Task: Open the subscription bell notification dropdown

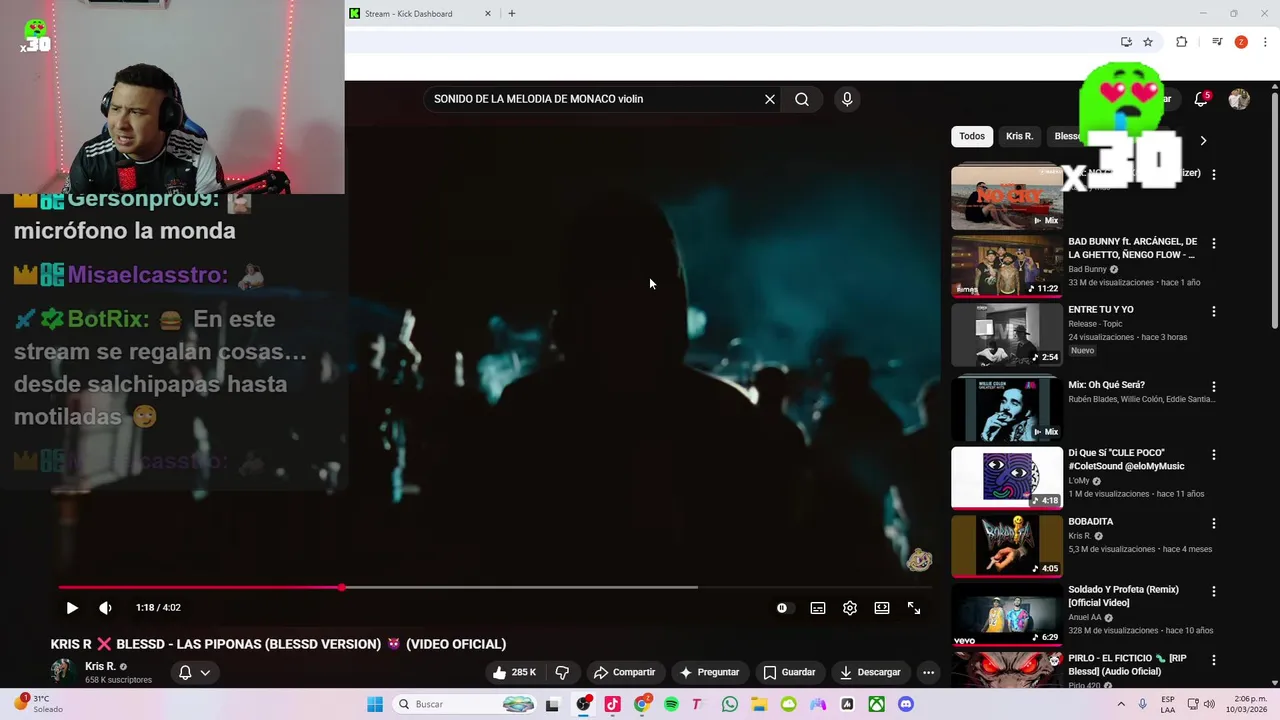Action: coord(194,672)
